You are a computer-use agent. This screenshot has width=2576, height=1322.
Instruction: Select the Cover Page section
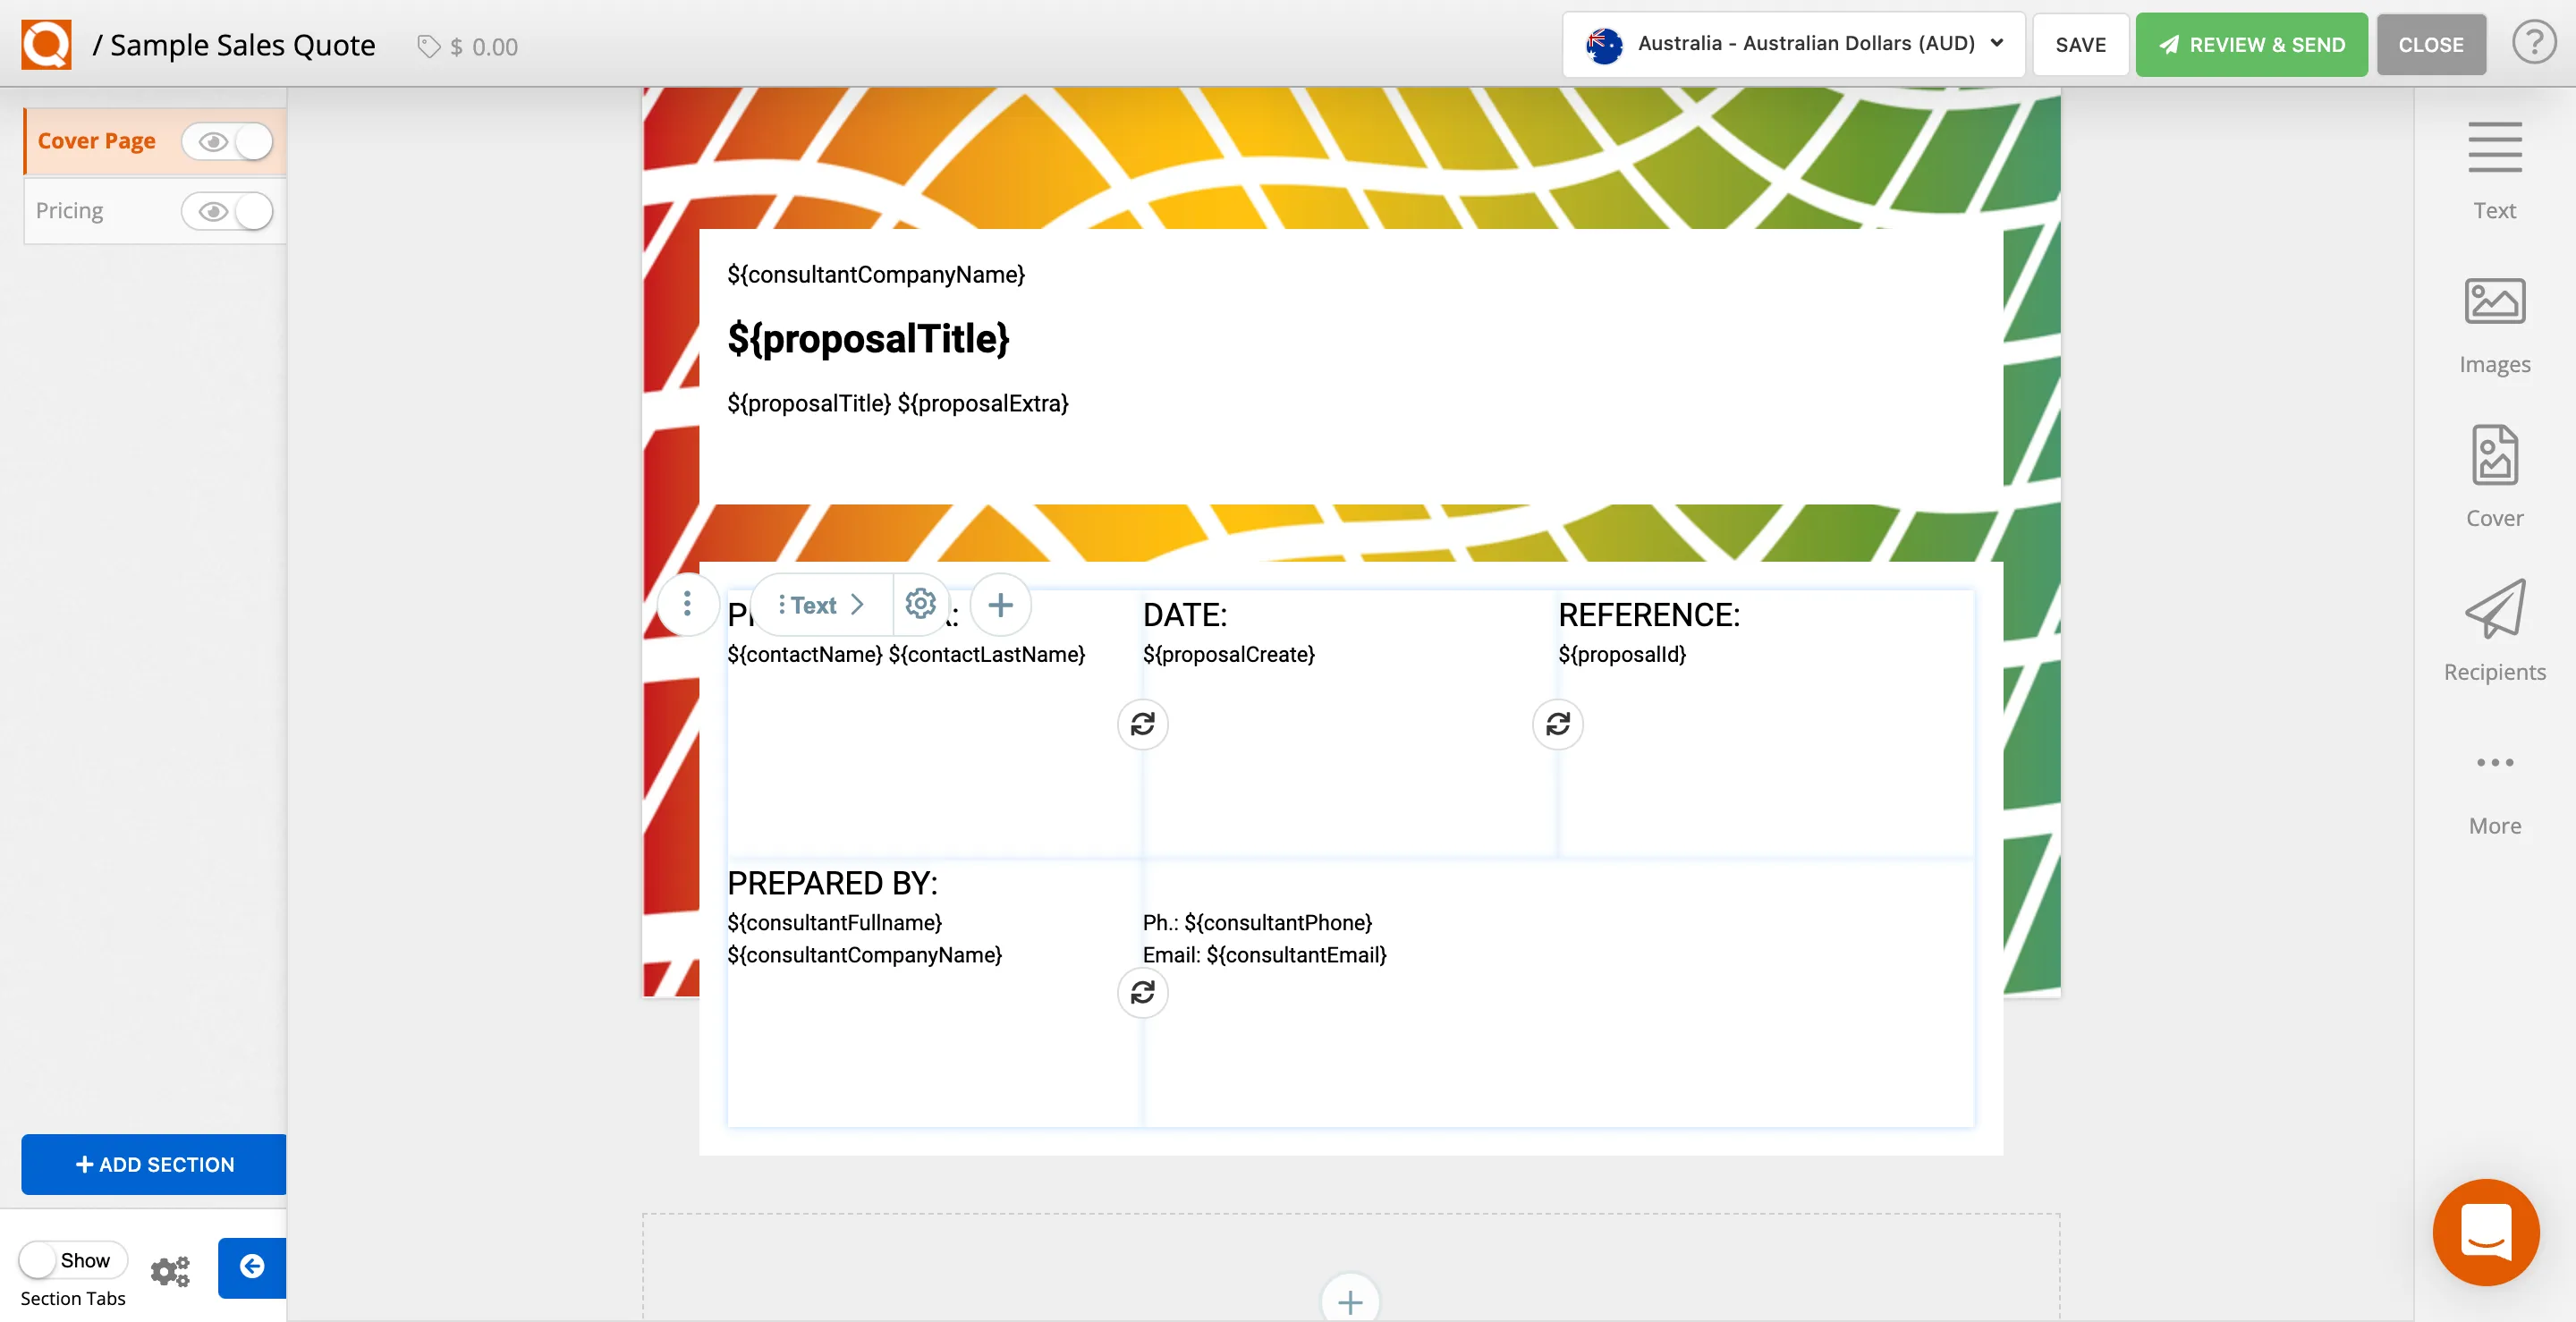click(x=96, y=140)
